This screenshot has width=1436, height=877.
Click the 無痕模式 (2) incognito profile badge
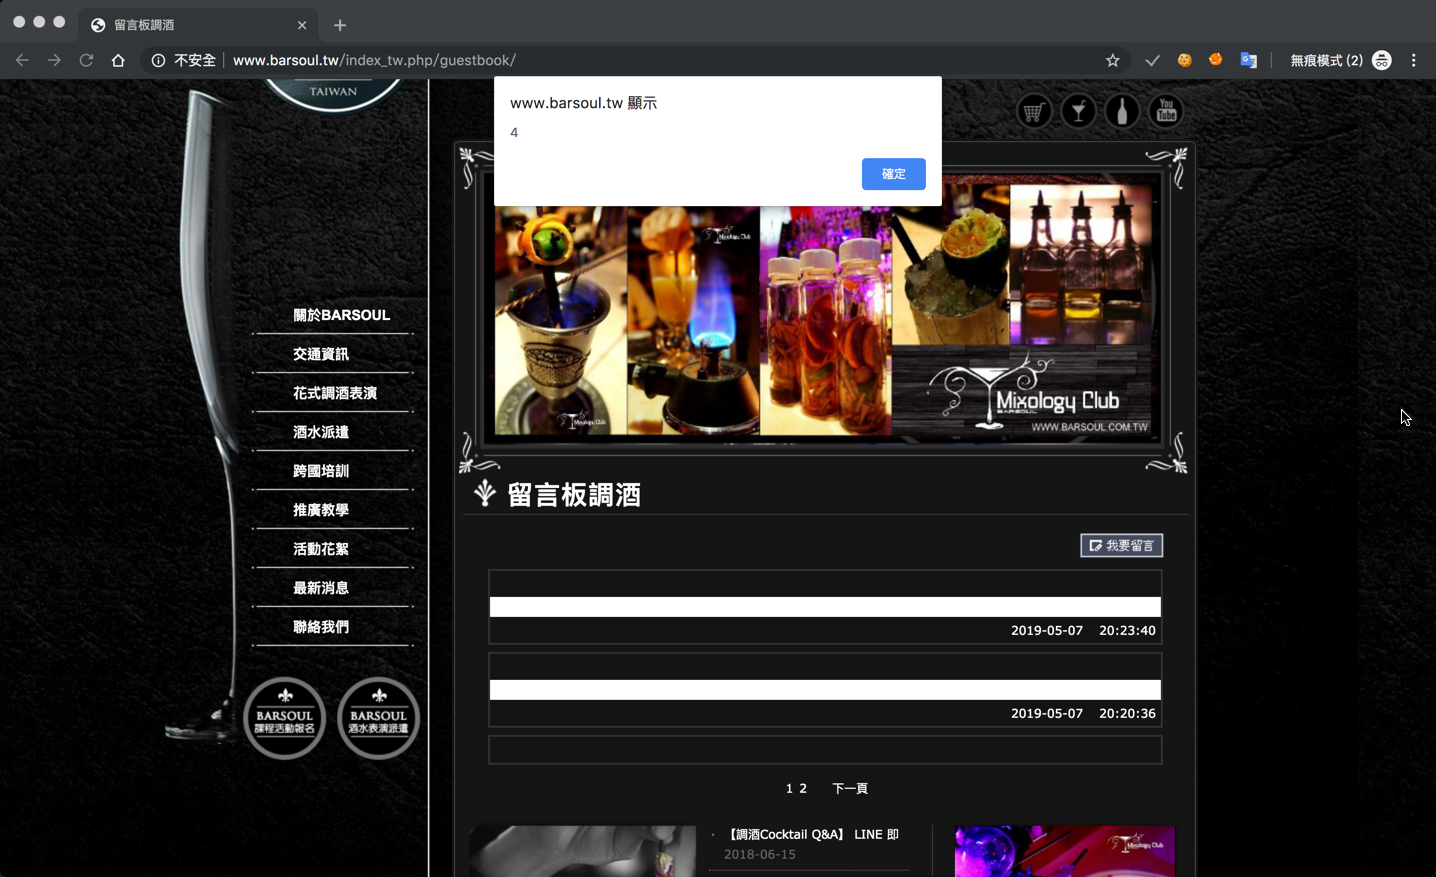1340,60
